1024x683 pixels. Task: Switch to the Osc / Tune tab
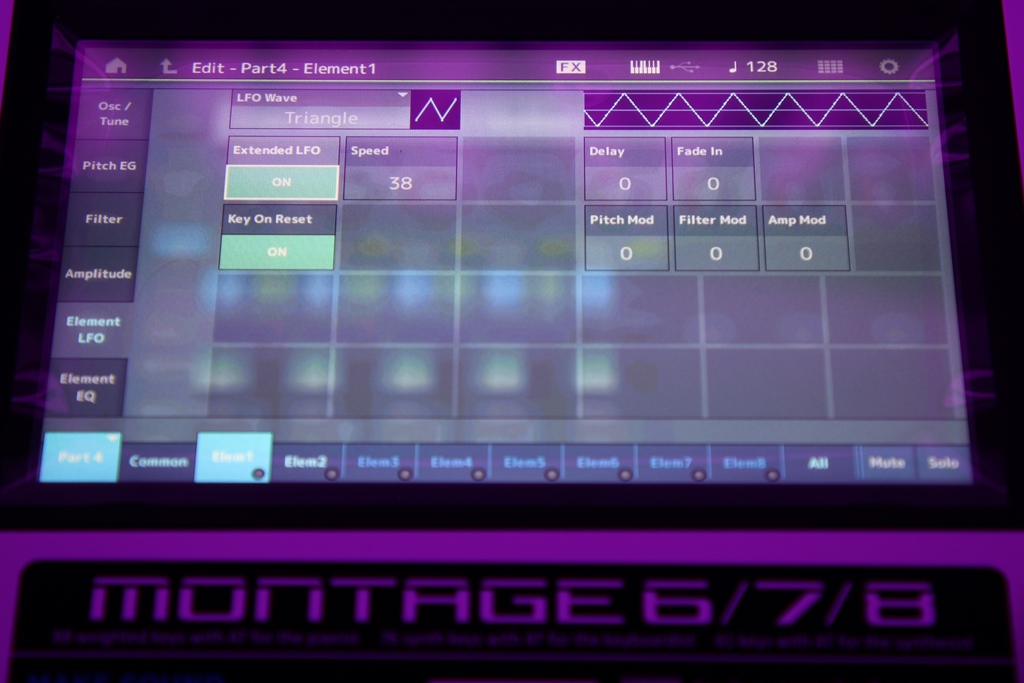[x=114, y=114]
